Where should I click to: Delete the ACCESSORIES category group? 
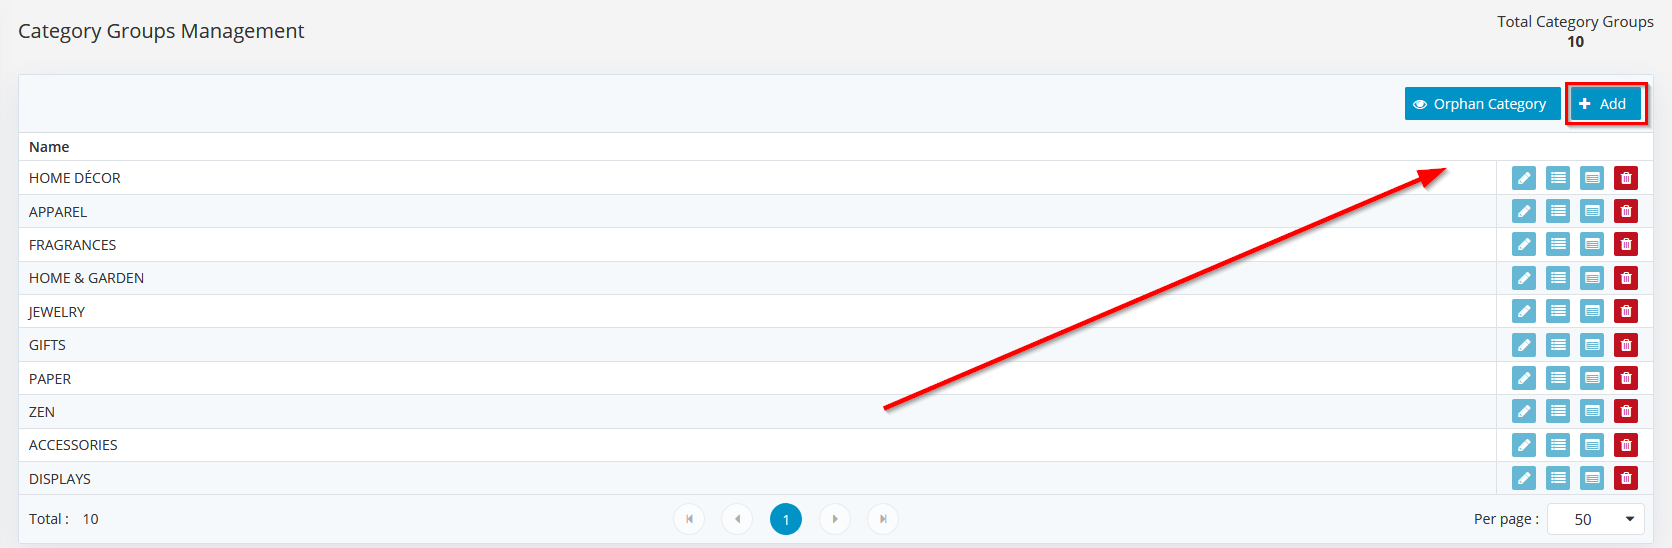[x=1626, y=445]
